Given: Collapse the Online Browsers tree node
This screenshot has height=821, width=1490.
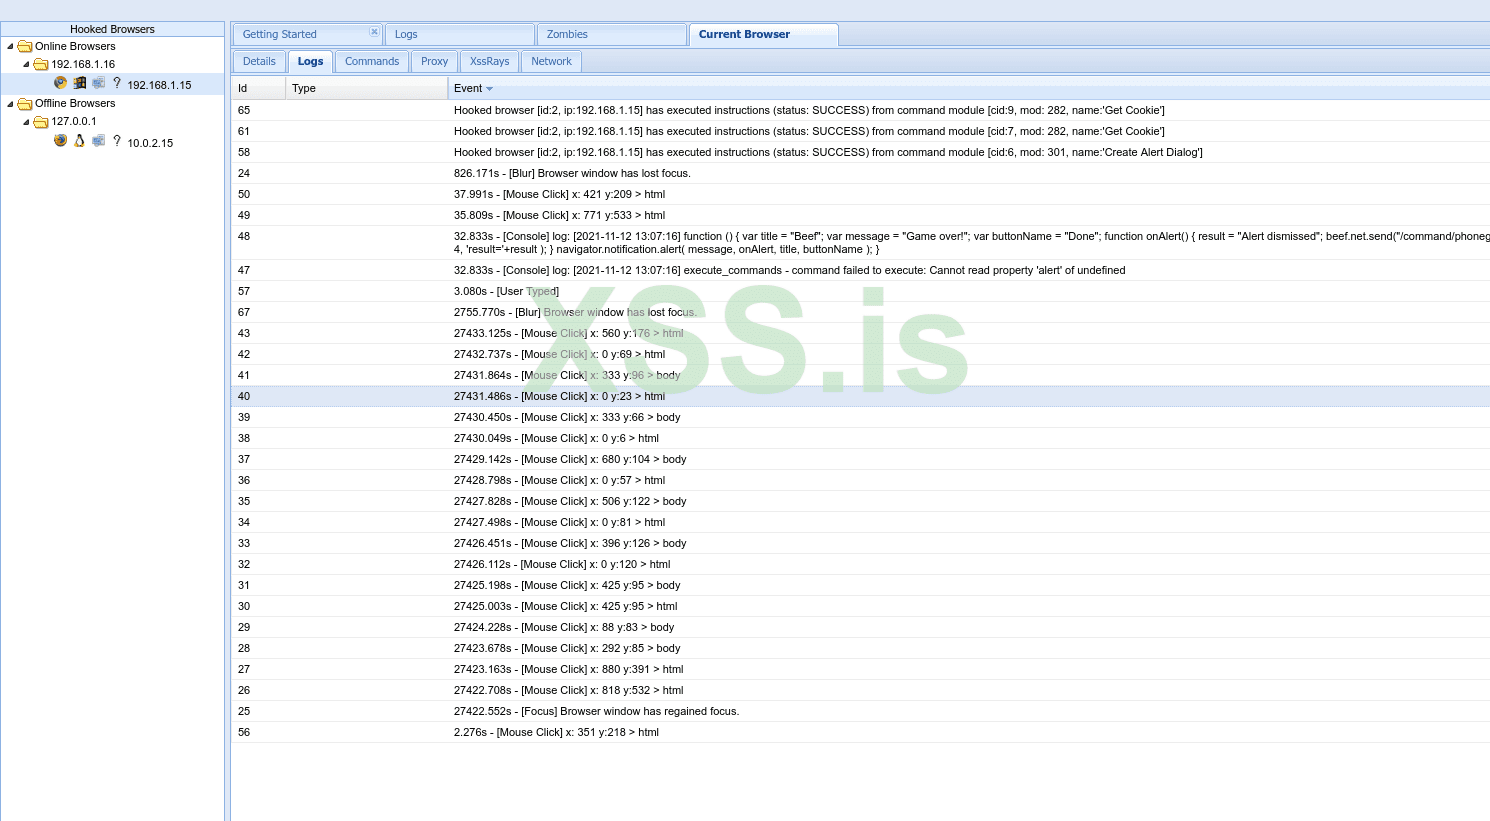Looking at the screenshot, I should (11, 46).
